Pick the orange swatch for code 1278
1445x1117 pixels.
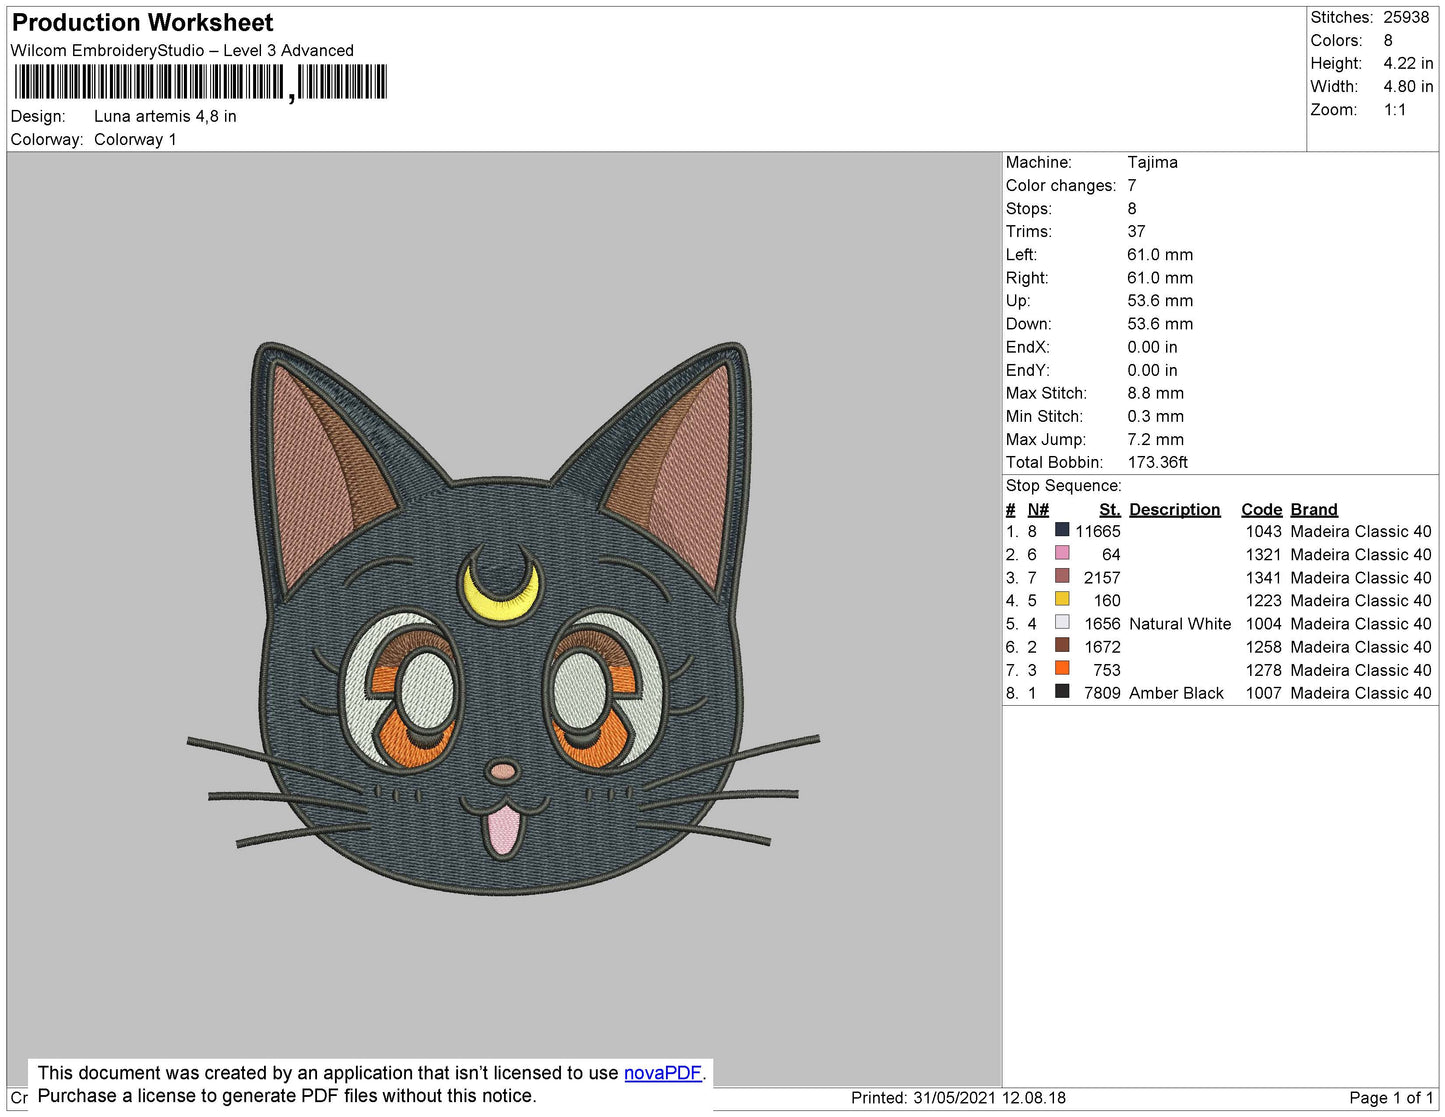tap(1062, 668)
